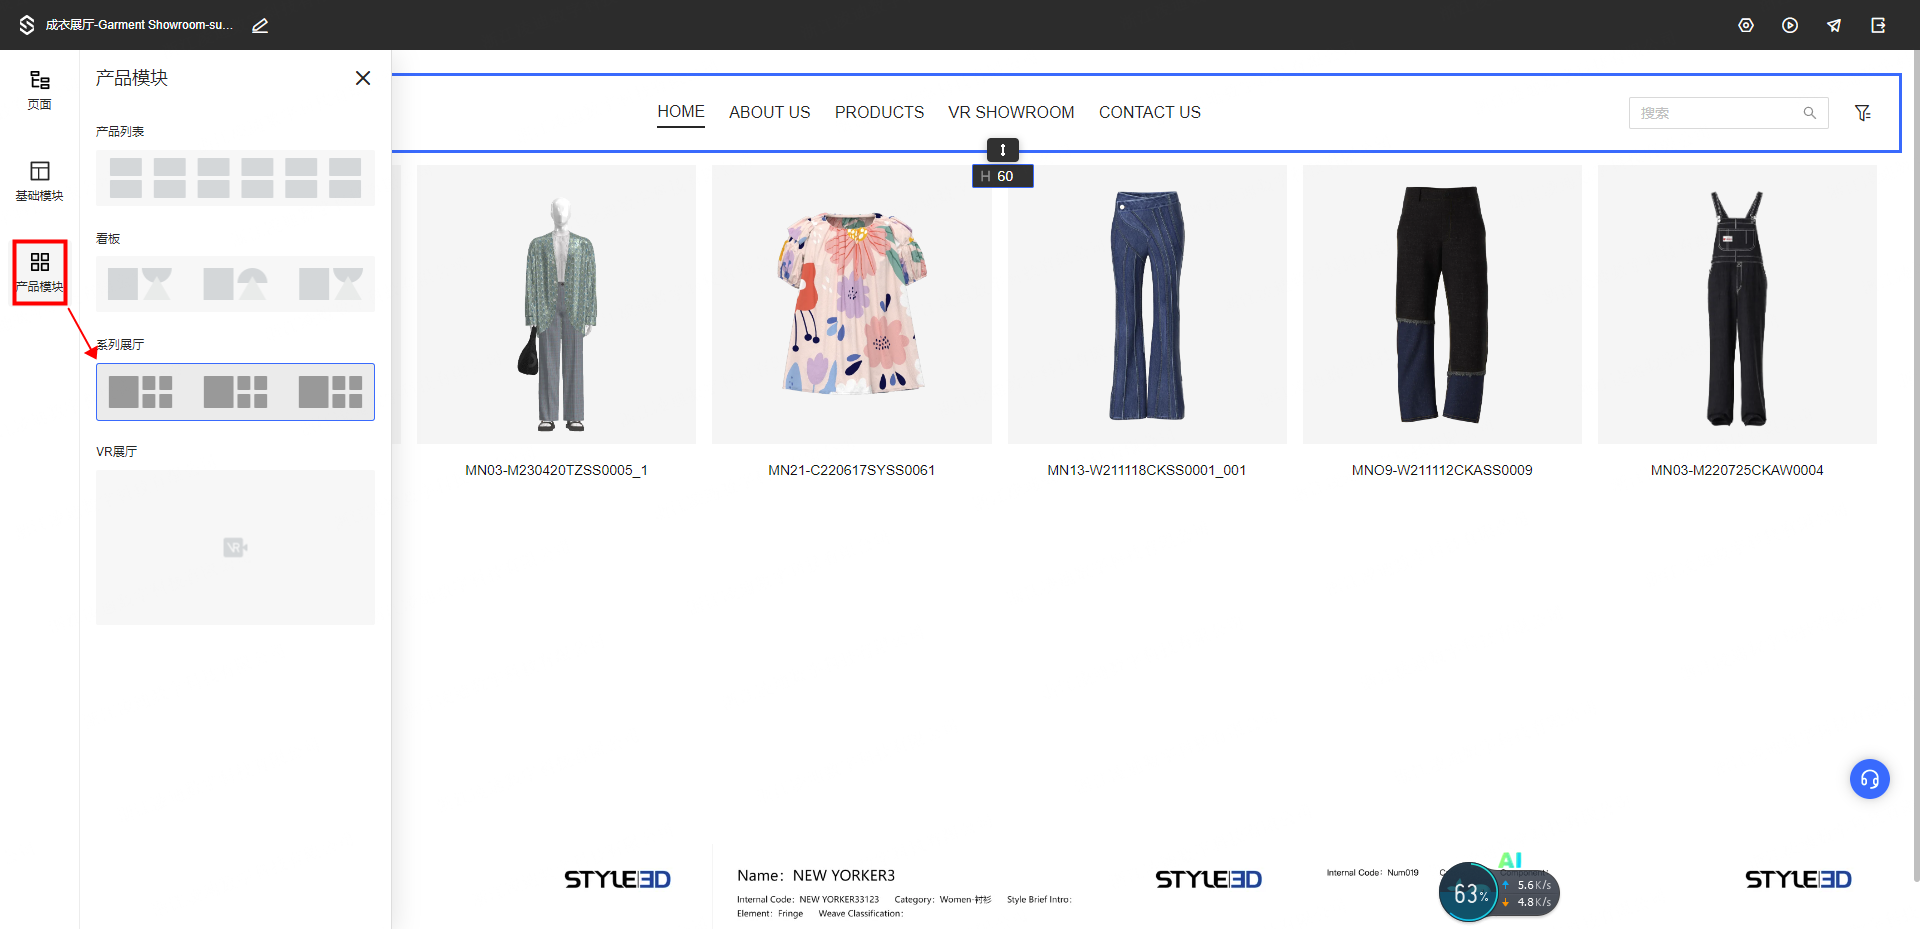Click the 看板 section label
1920x929 pixels.
(108, 239)
